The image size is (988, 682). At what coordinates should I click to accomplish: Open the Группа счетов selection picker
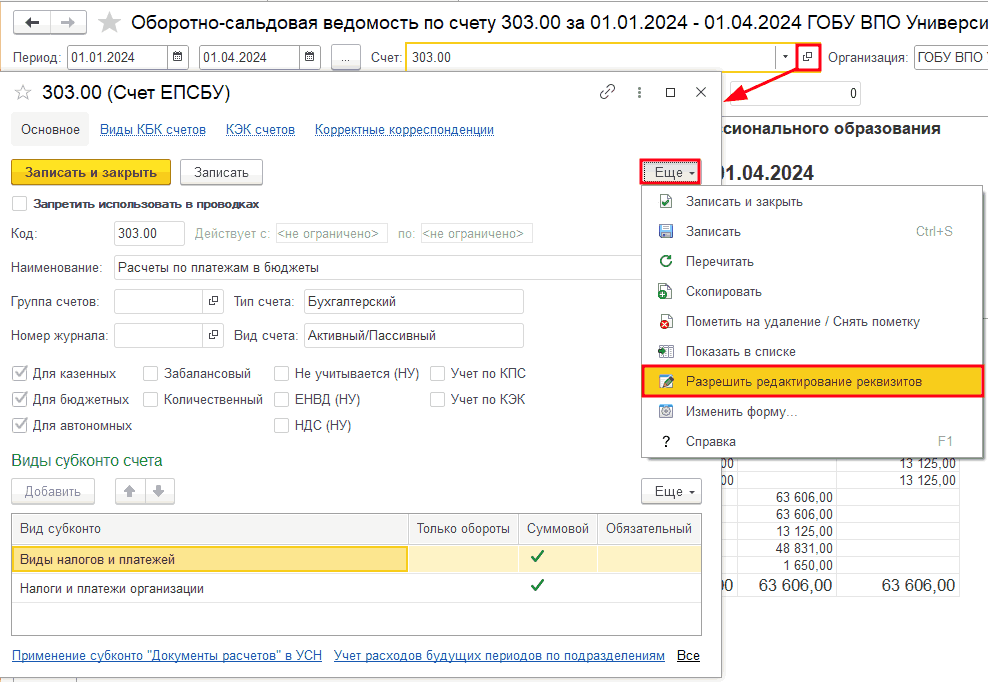pos(212,300)
